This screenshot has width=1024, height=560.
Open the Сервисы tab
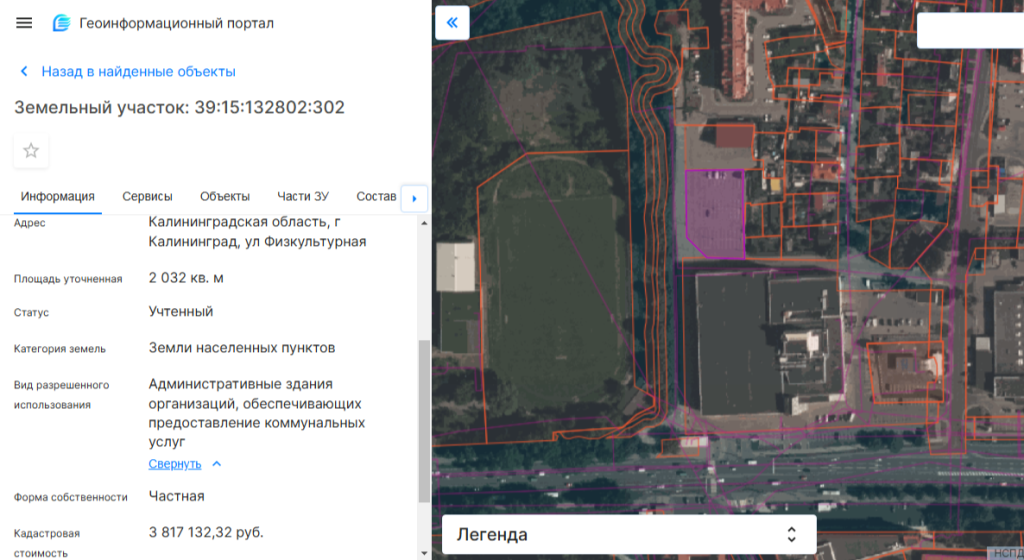coord(148,196)
